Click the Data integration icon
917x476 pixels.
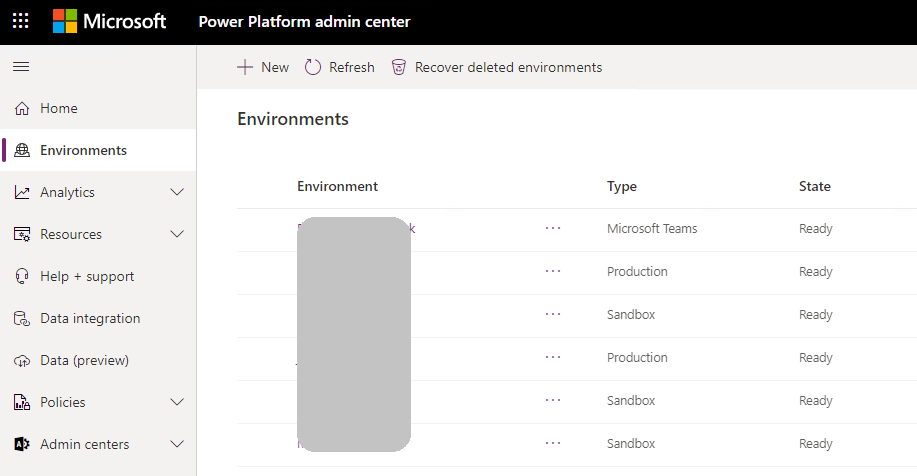pyautogui.click(x=22, y=318)
